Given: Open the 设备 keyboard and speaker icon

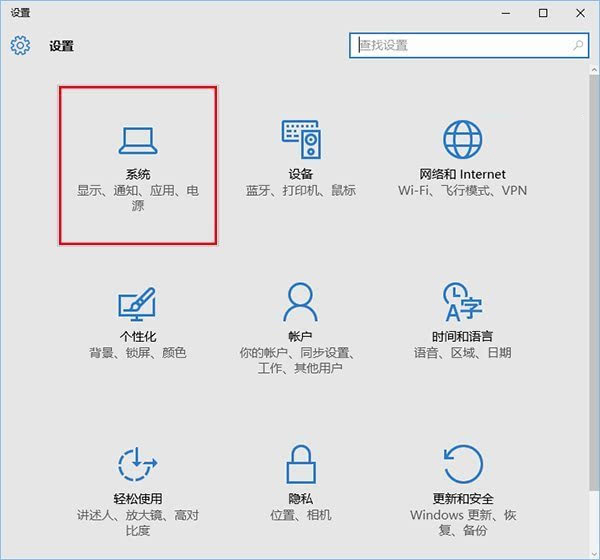Looking at the screenshot, I should pos(301,139).
